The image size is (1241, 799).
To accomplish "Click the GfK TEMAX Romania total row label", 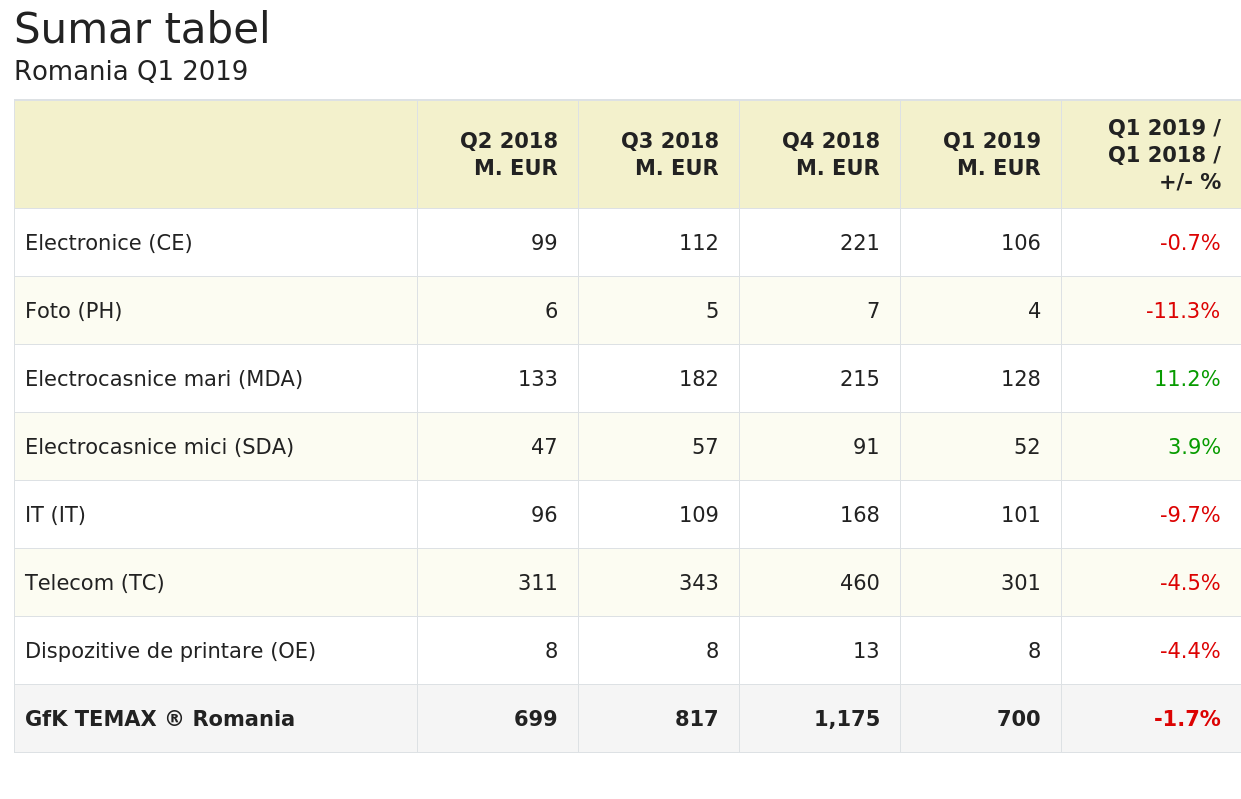I will coord(160,719).
